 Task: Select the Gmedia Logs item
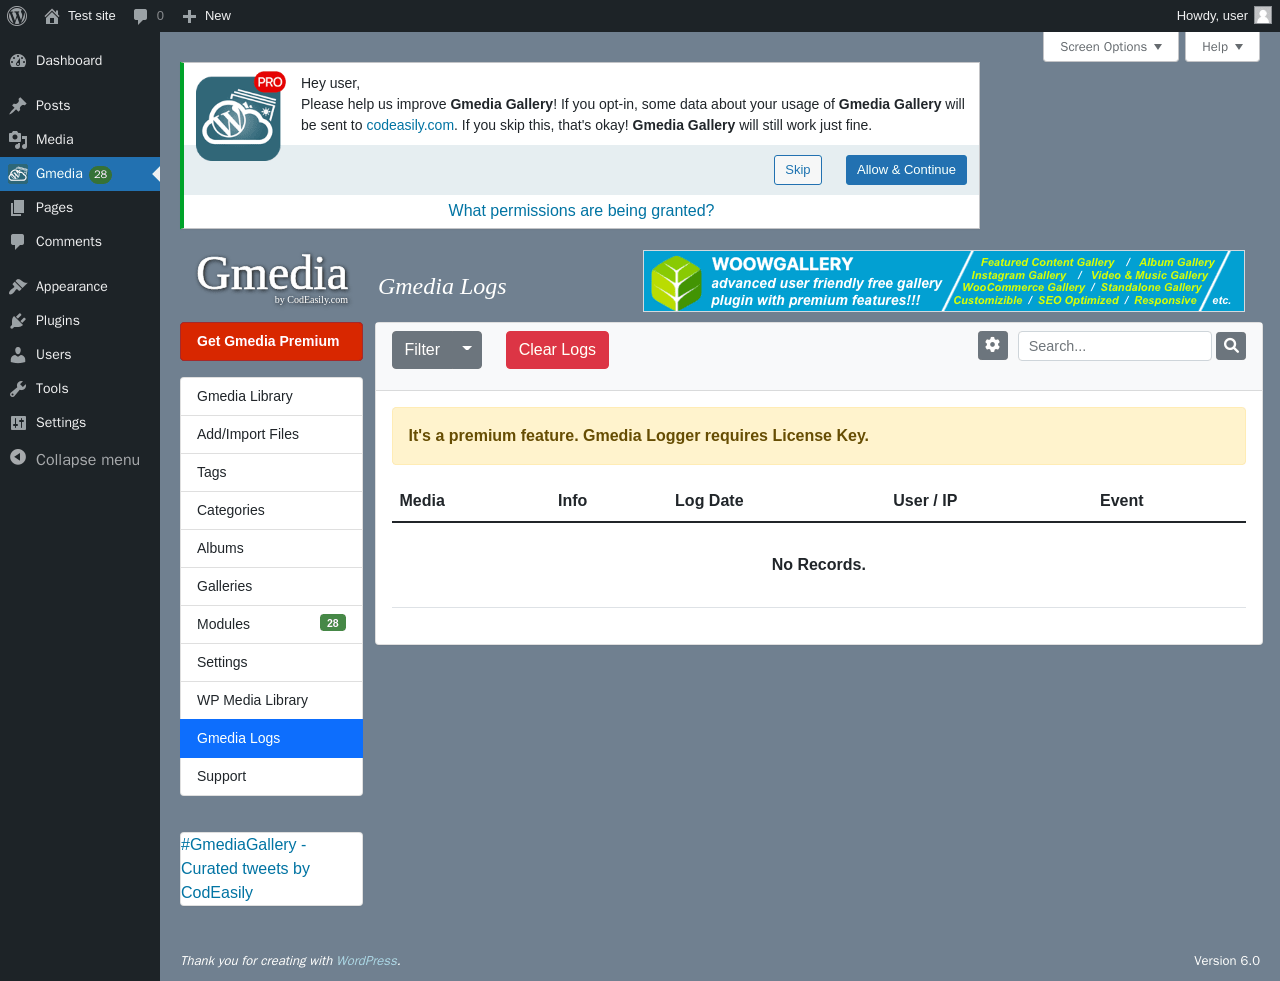tap(271, 738)
